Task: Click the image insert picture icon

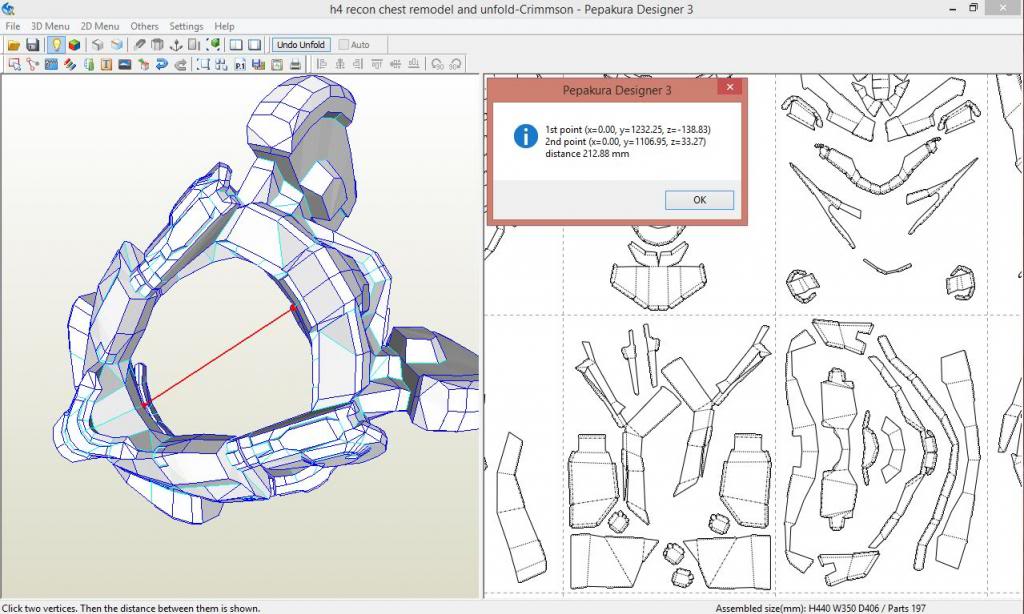Action: coord(125,64)
